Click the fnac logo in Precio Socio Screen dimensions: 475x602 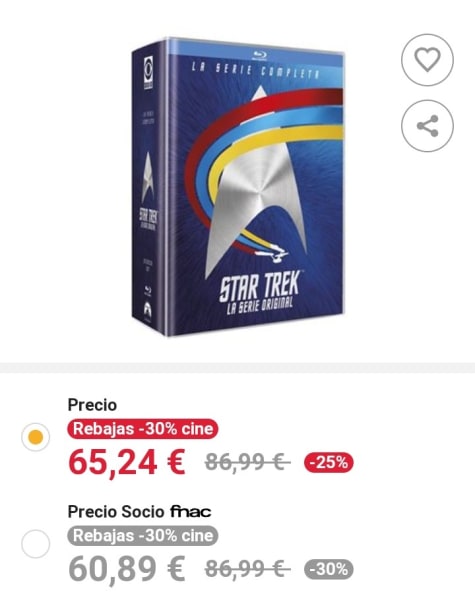point(190,512)
